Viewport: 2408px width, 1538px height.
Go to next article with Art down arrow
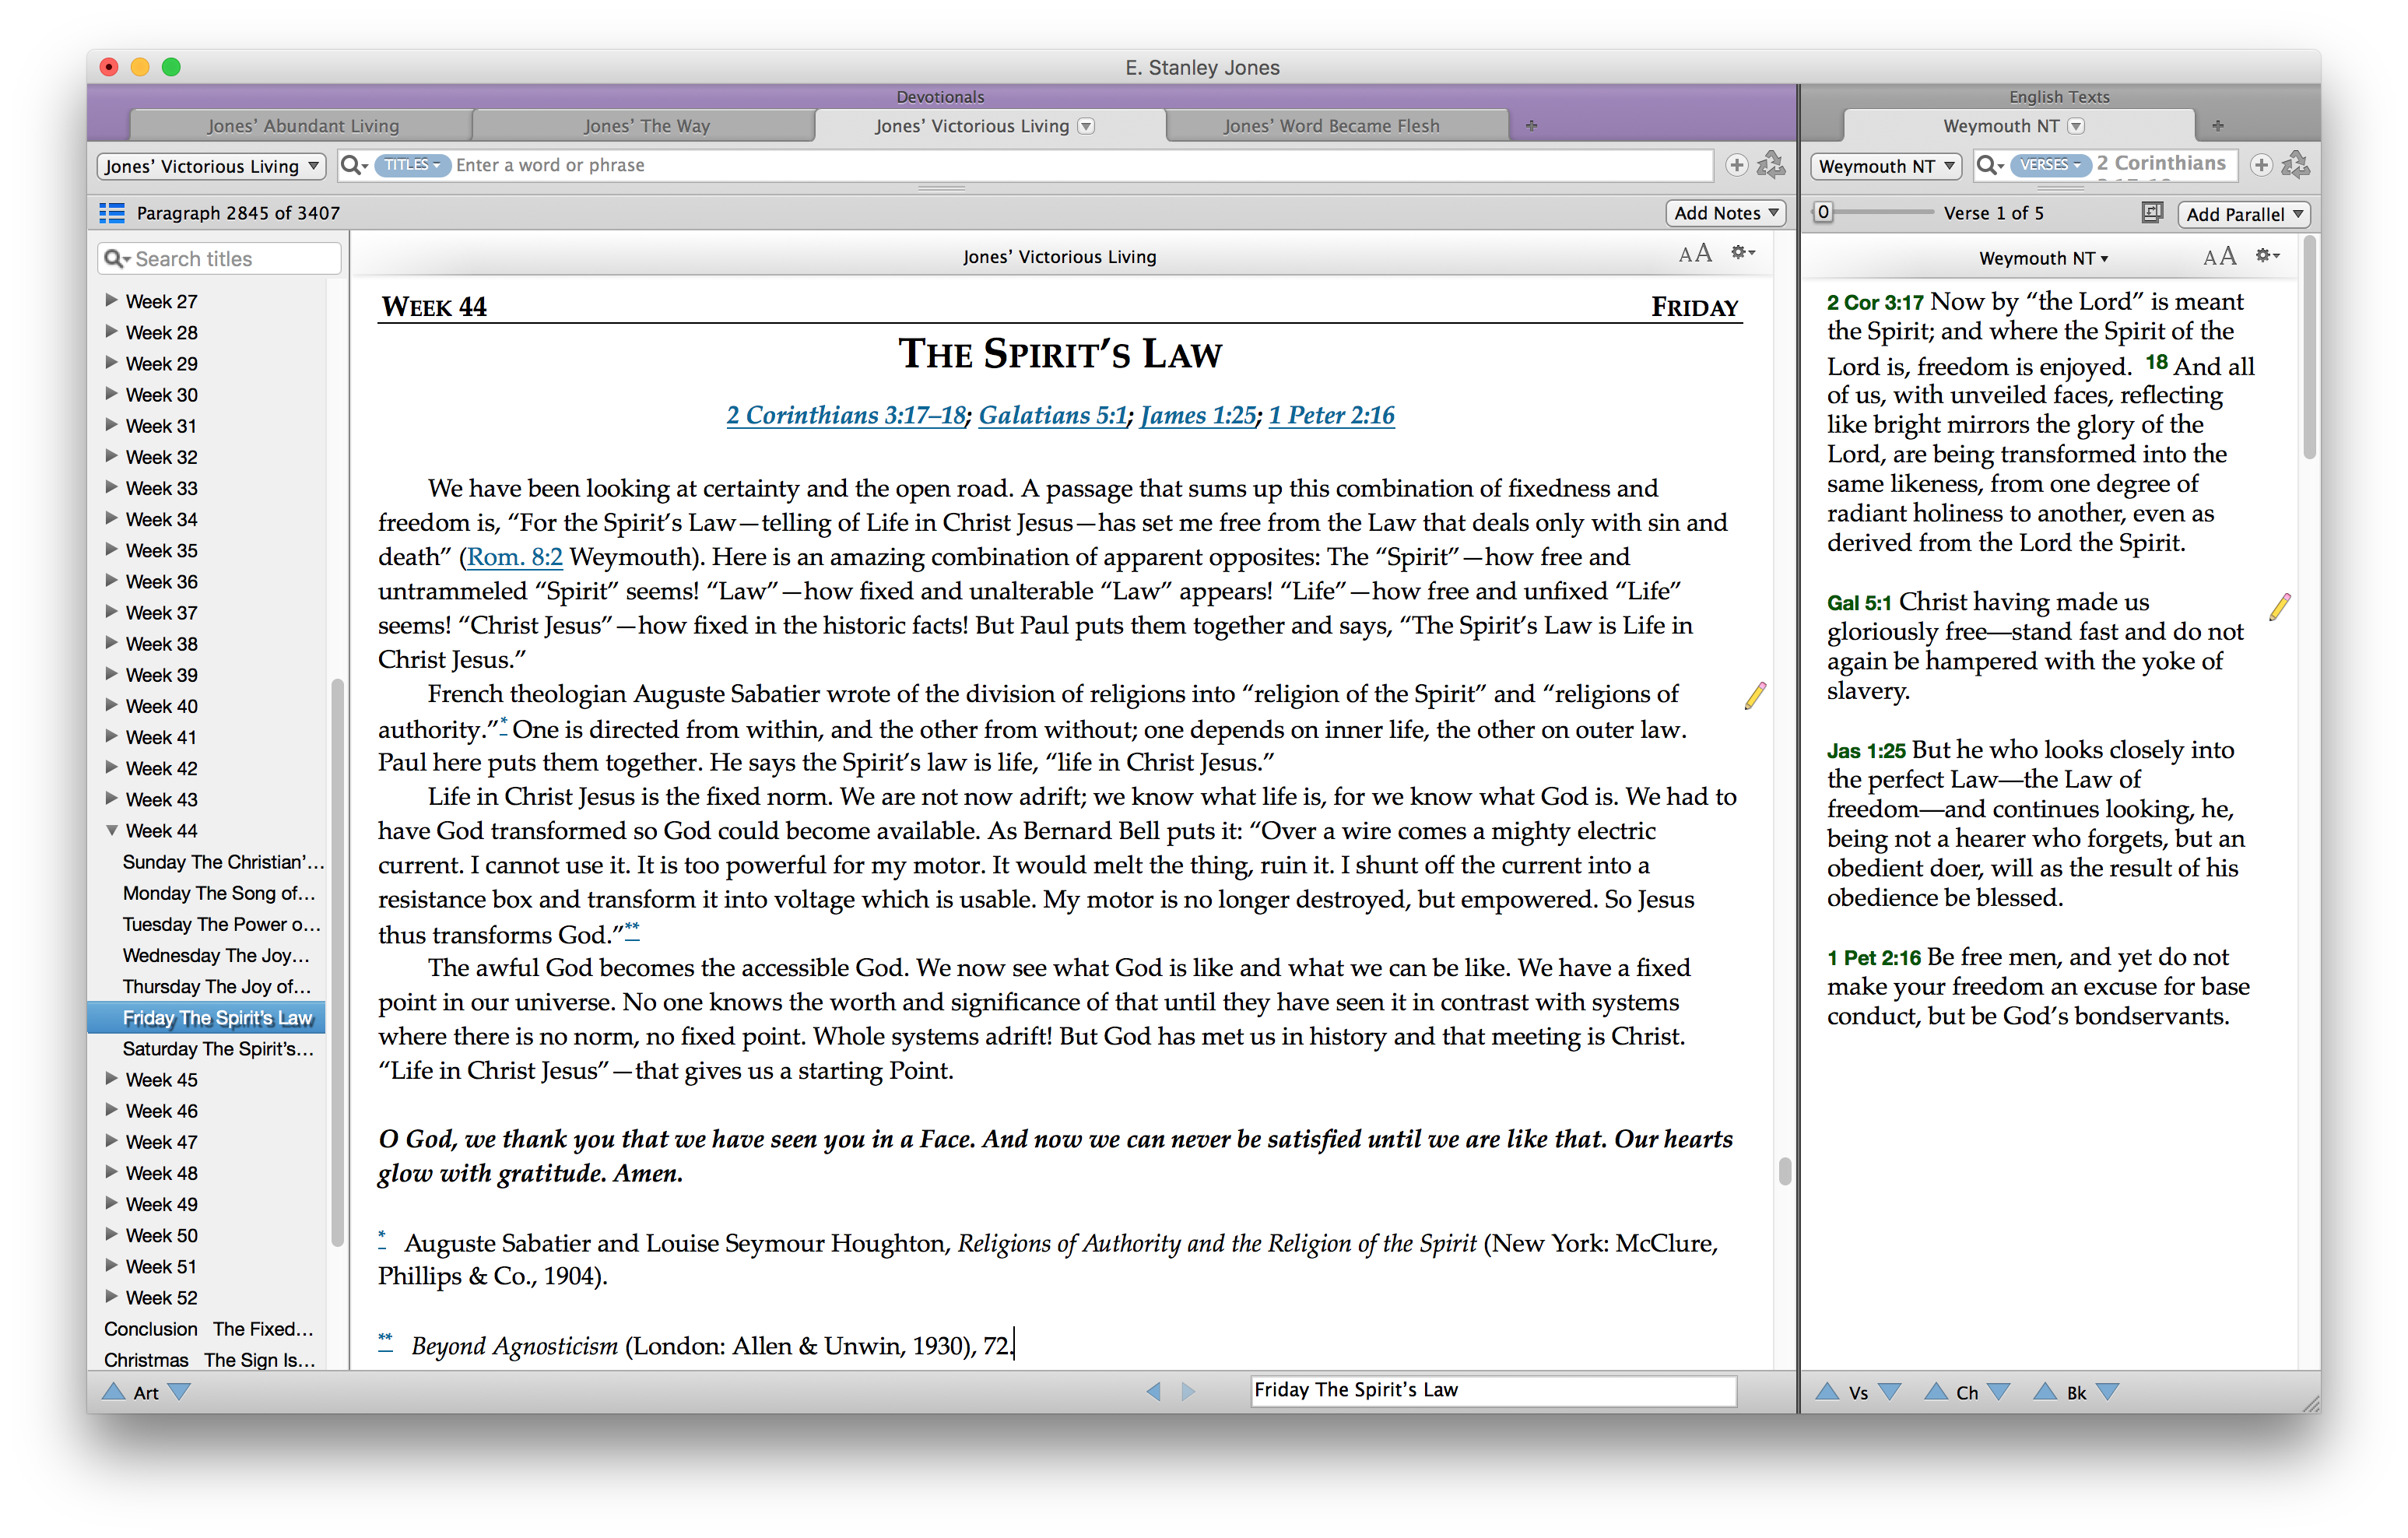click(179, 1391)
